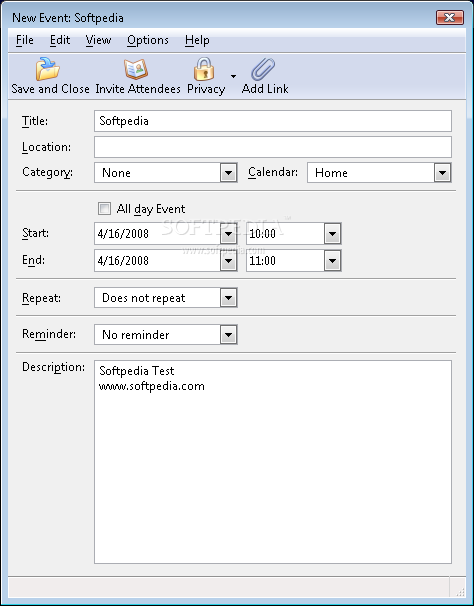Click the "www.softpedia.com" line in Description
This screenshot has height=606, width=474.
pyautogui.click(x=152, y=386)
